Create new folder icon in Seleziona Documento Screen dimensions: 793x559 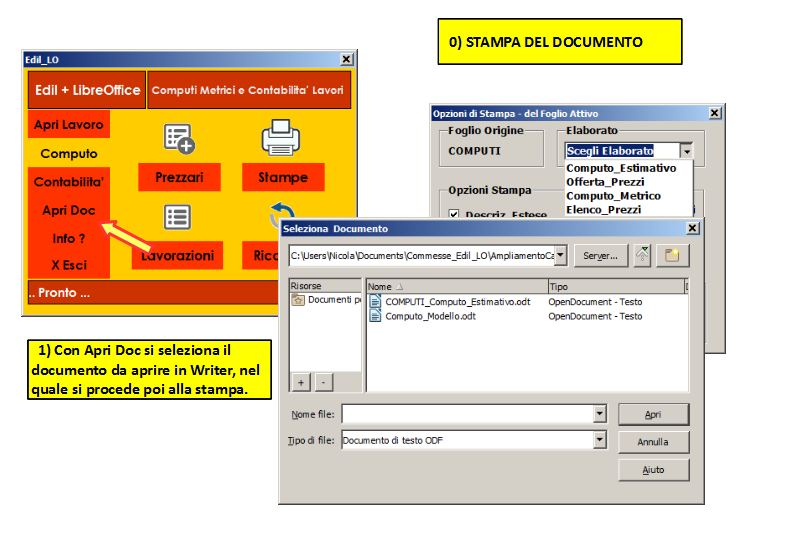(672, 255)
